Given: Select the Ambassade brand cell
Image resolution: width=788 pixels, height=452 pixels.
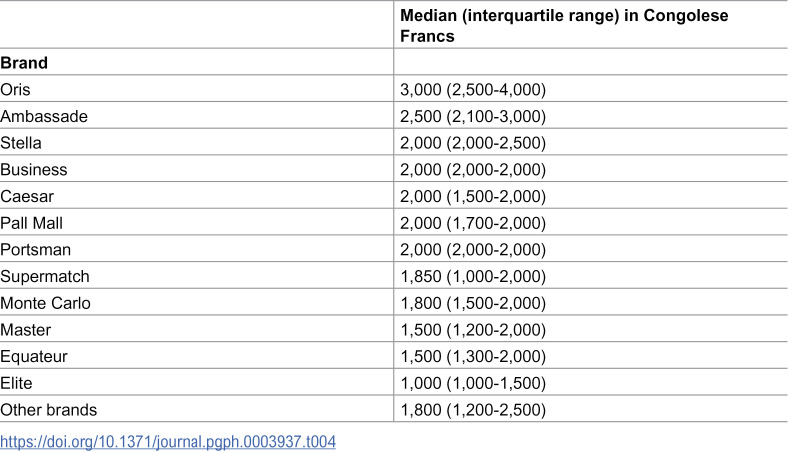Looking at the screenshot, I should [44, 116].
